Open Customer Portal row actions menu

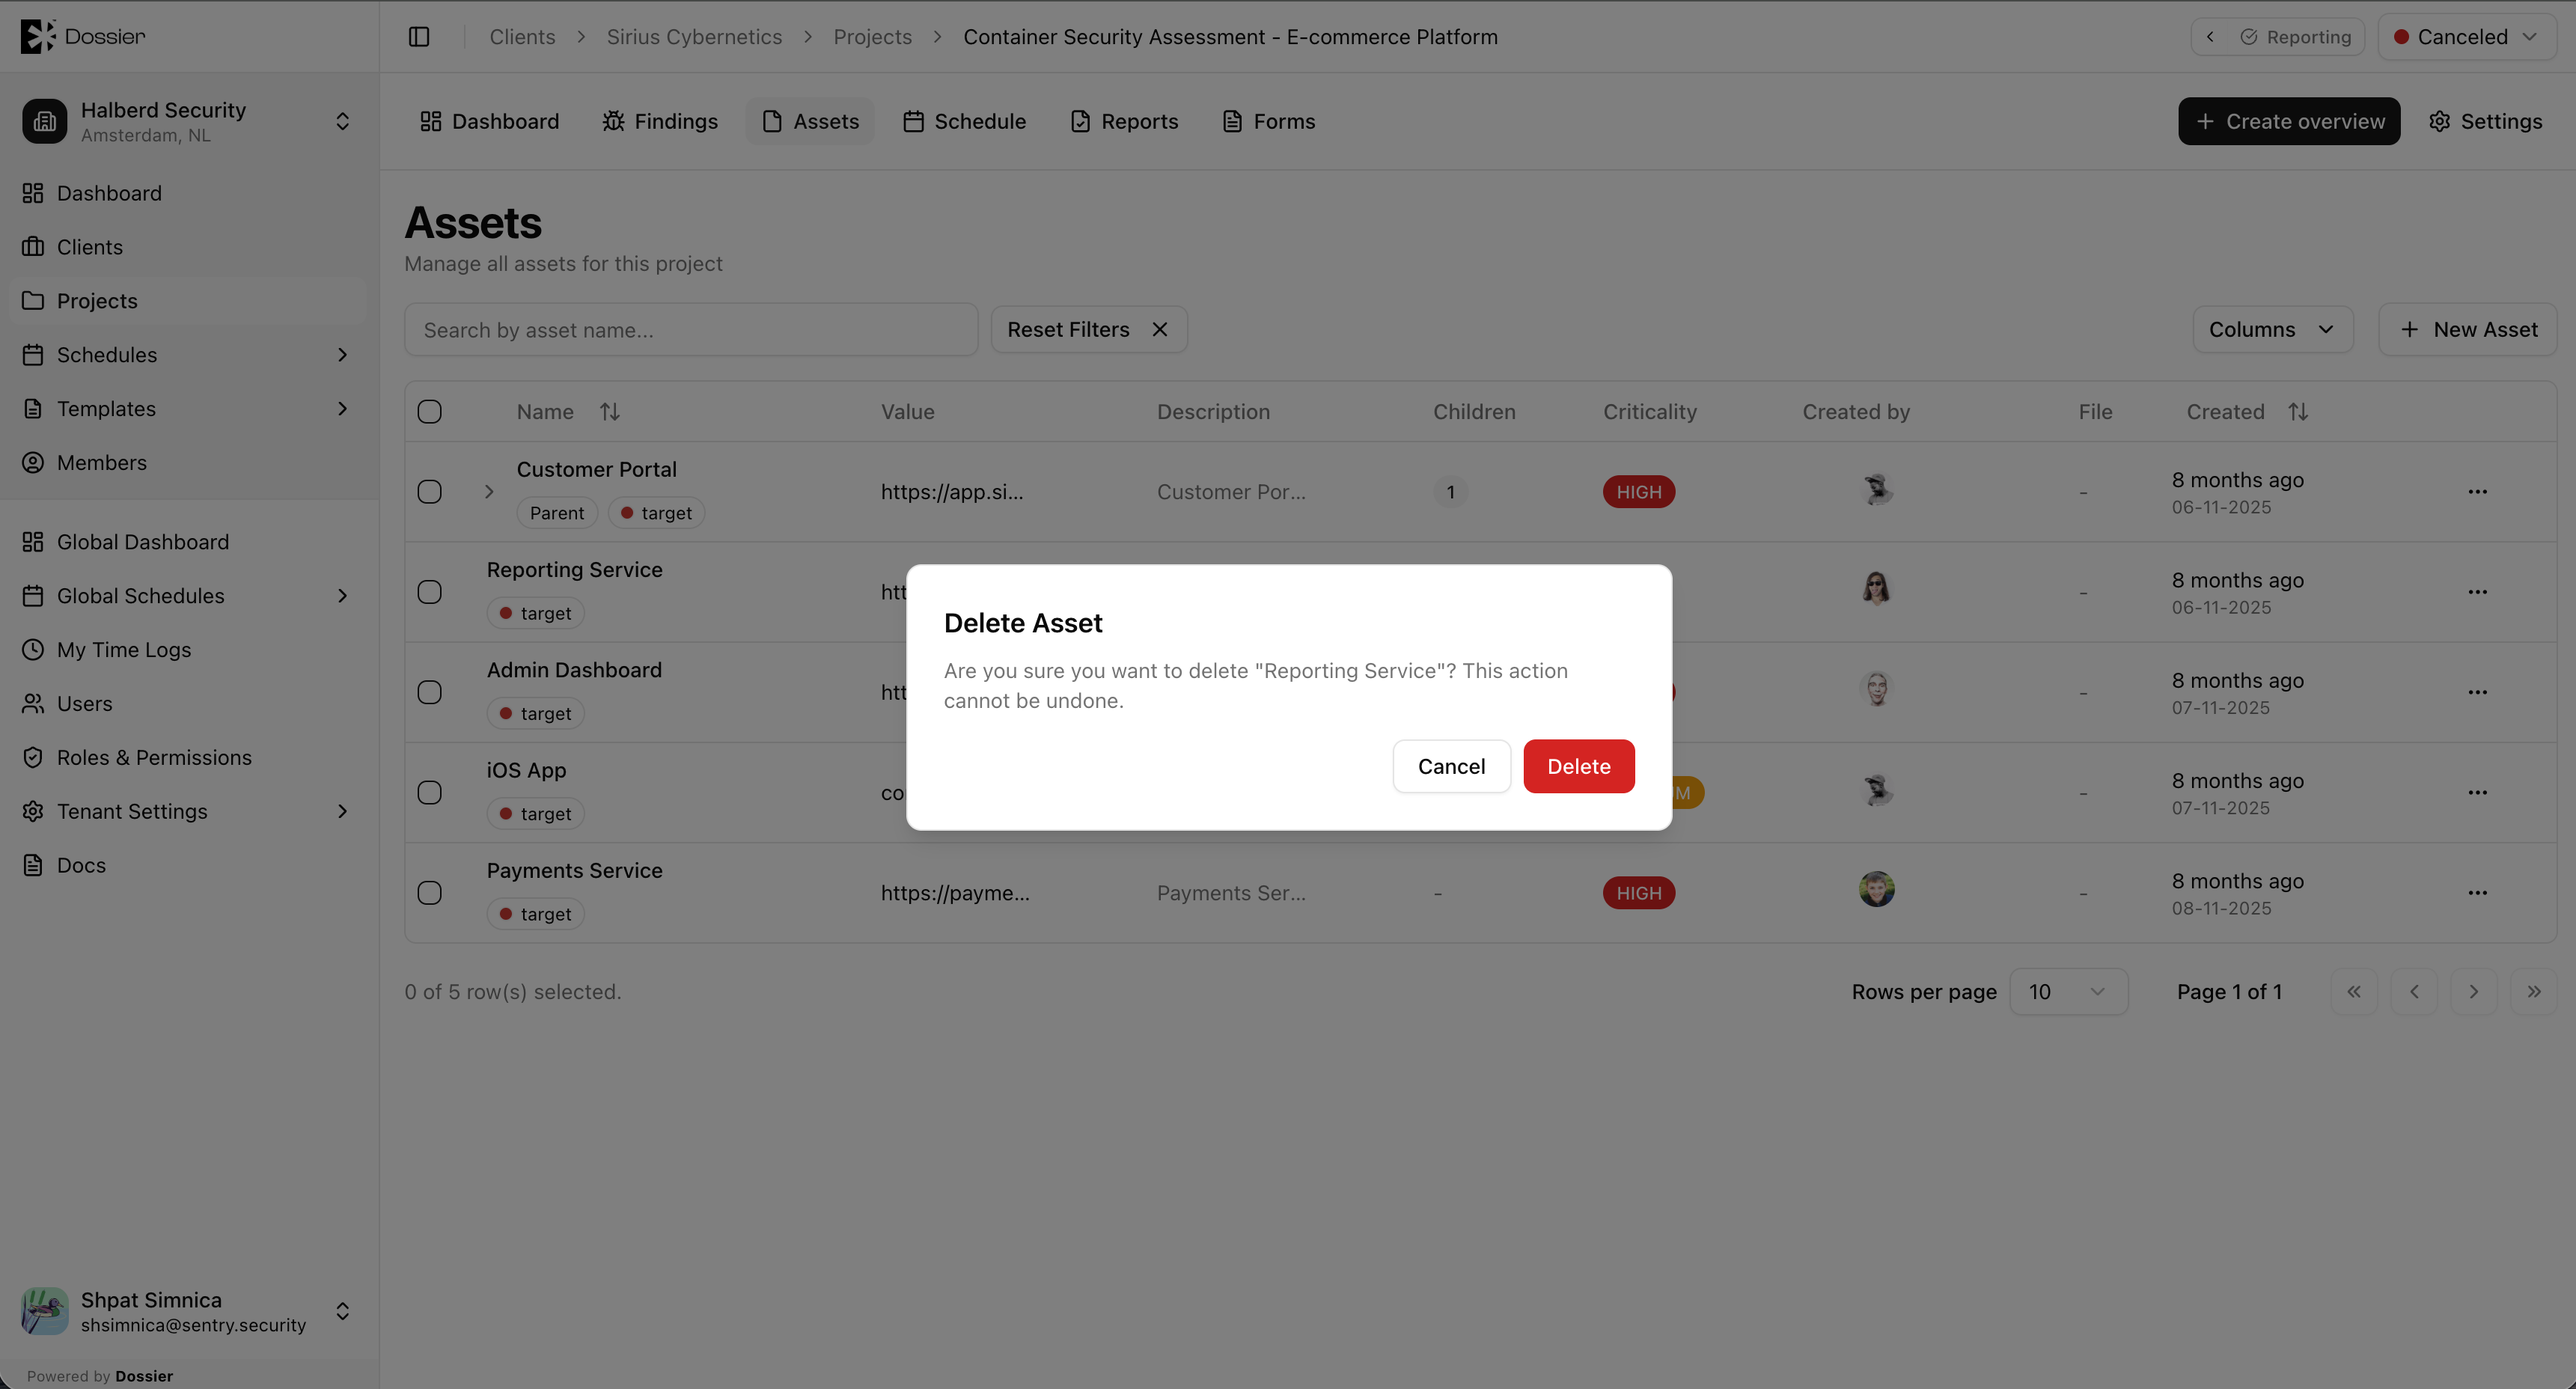2477,491
